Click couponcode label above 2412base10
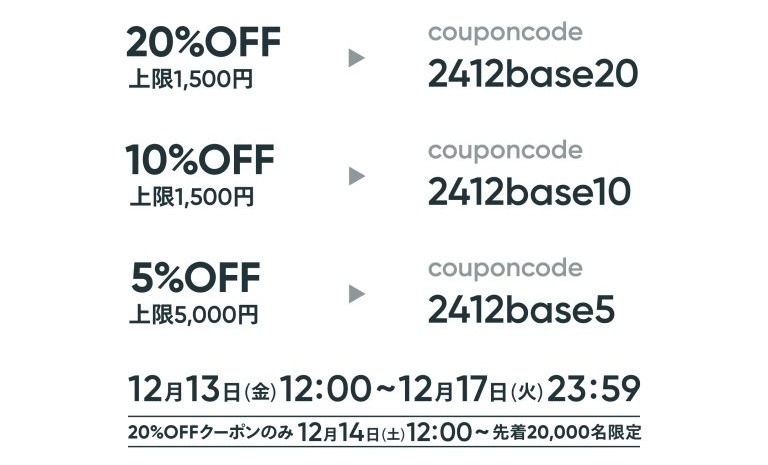768x465 pixels. point(505,151)
